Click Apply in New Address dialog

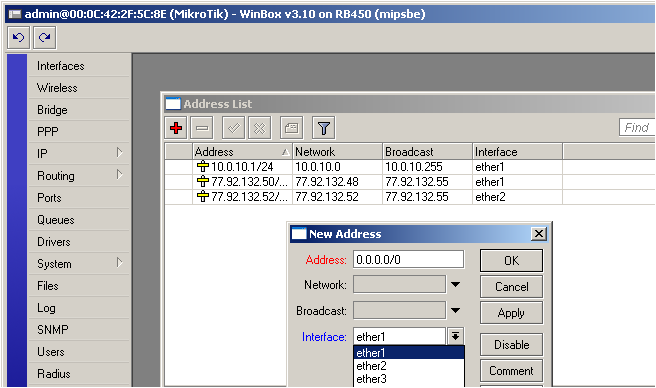click(x=511, y=313)
